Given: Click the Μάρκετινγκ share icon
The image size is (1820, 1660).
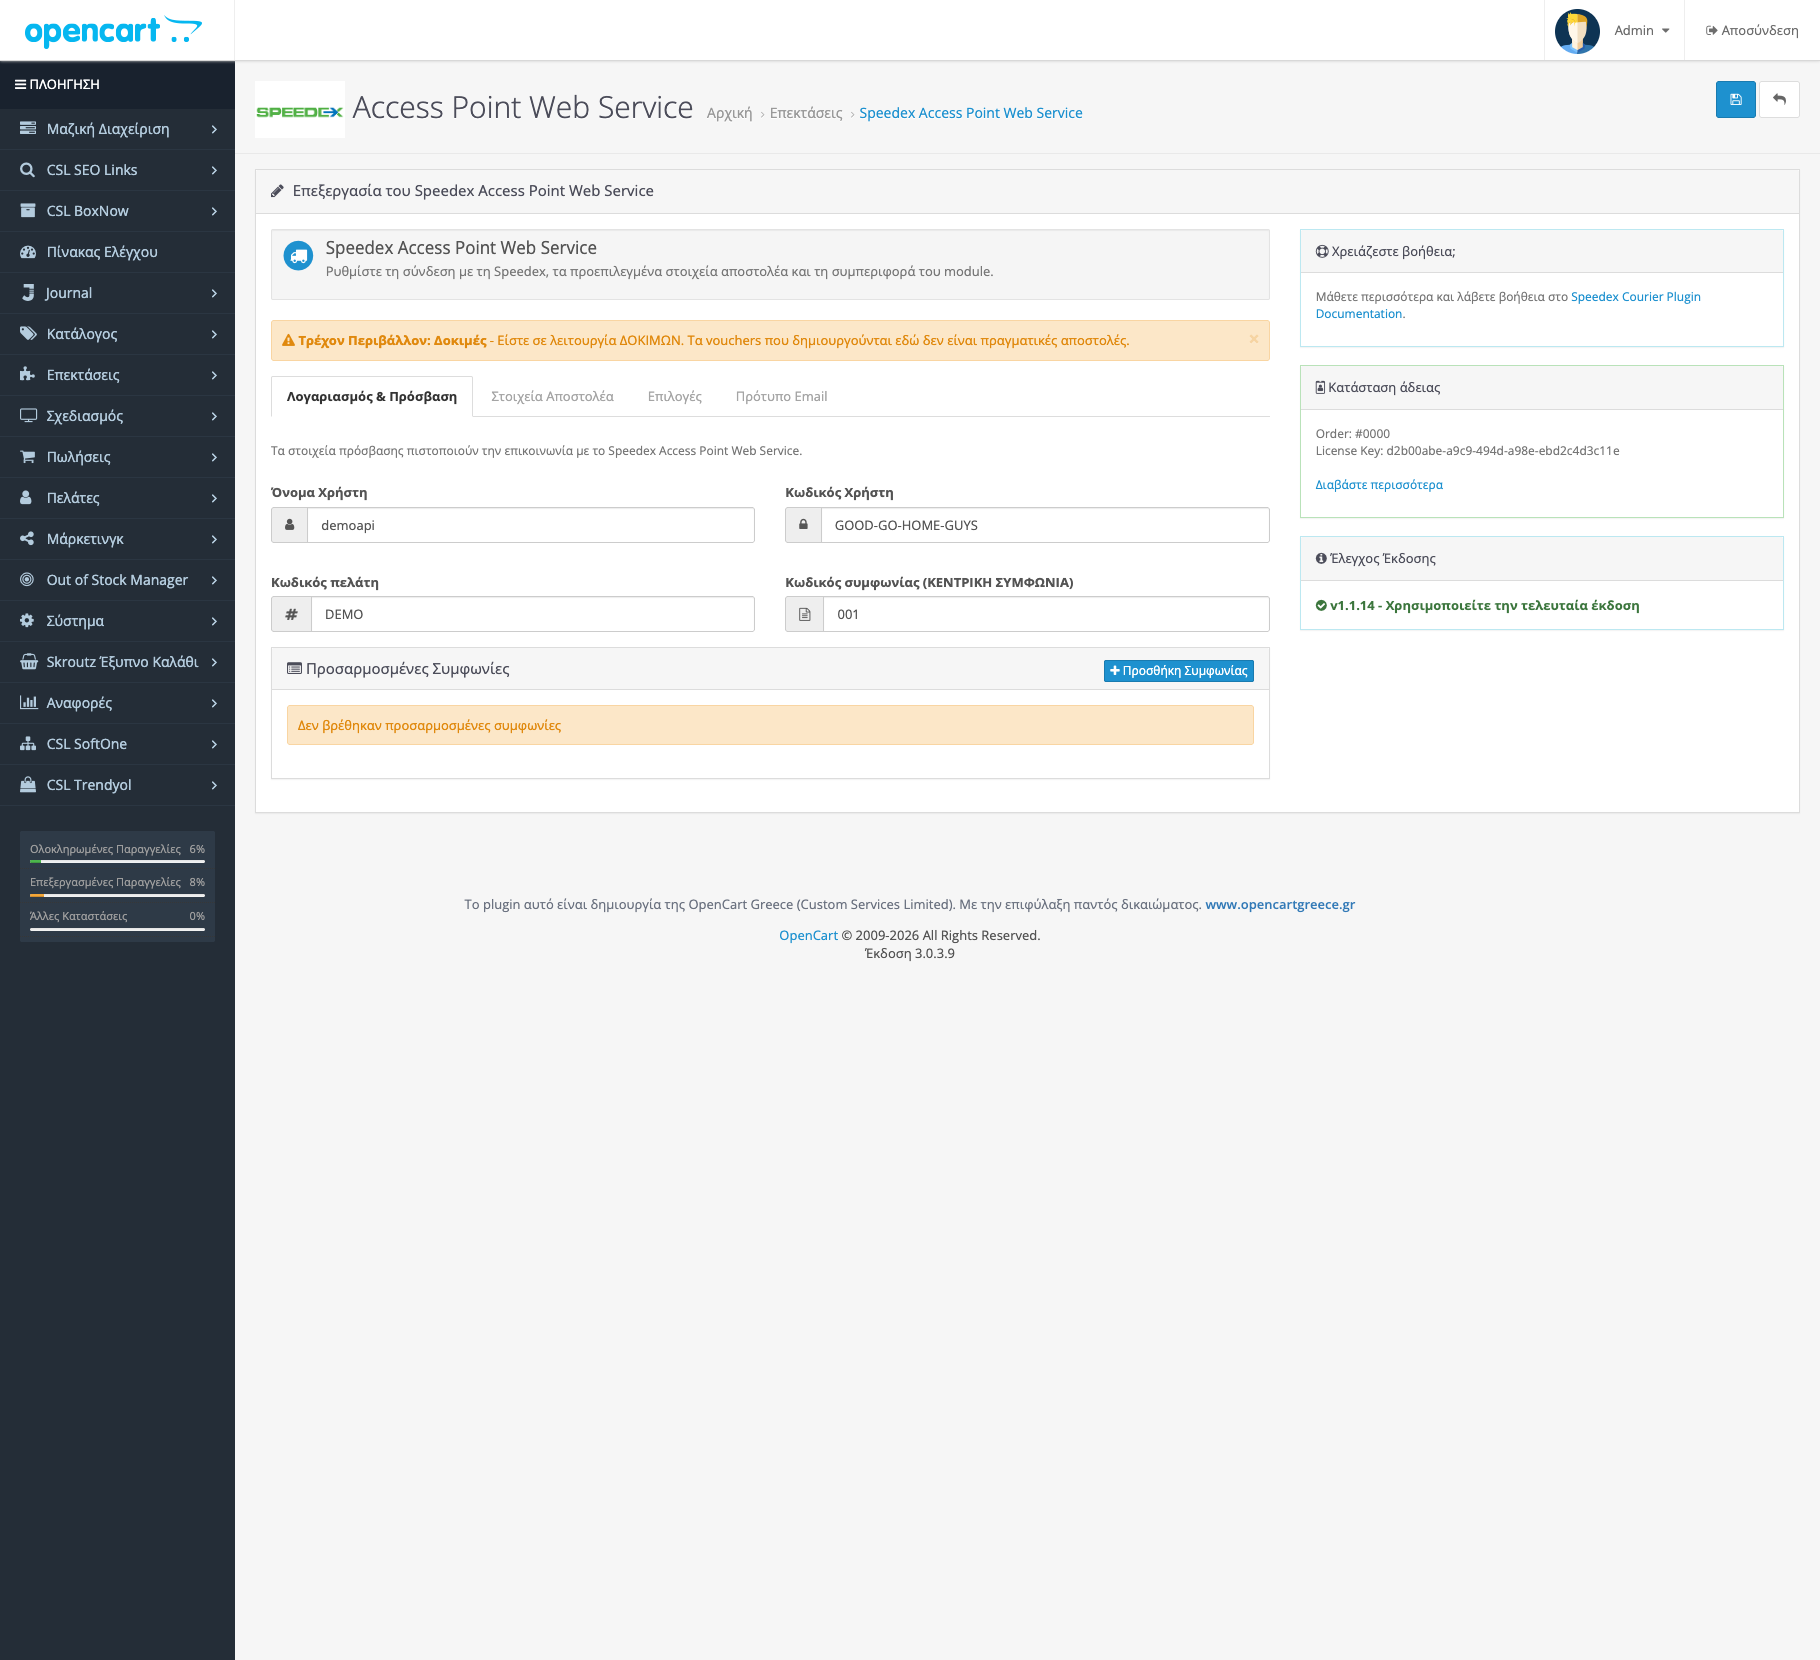Looking at the screenshot, I should [x=28, y=539].
